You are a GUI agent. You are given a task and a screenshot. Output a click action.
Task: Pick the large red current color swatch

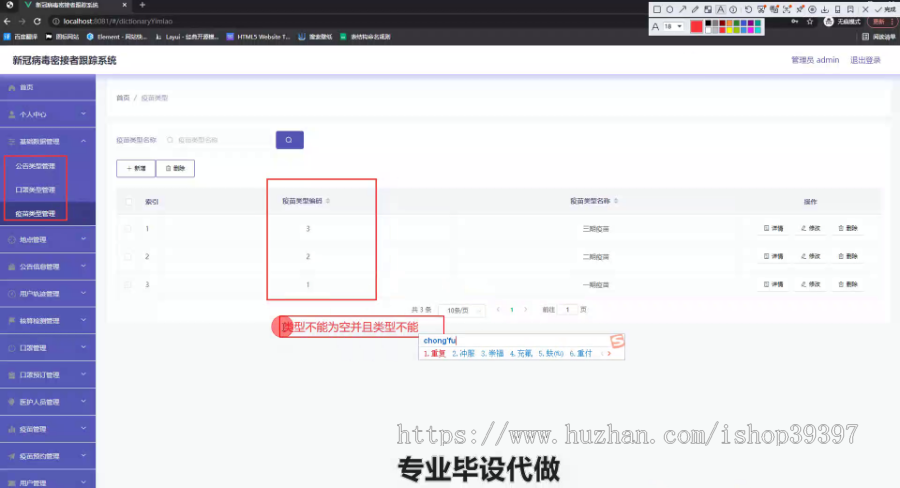696,26
